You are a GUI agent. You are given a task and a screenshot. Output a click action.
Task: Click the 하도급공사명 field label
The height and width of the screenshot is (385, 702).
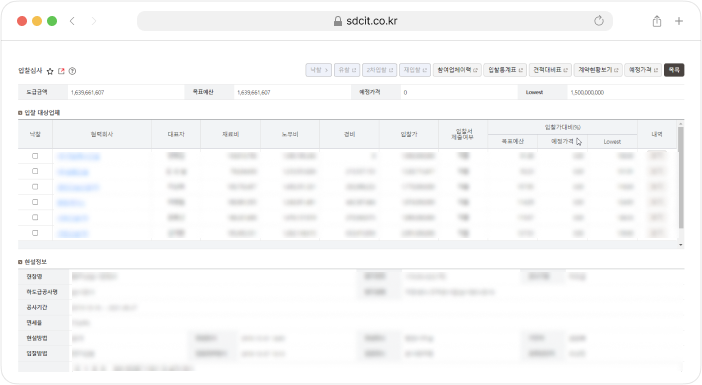[x=42, y=292]
